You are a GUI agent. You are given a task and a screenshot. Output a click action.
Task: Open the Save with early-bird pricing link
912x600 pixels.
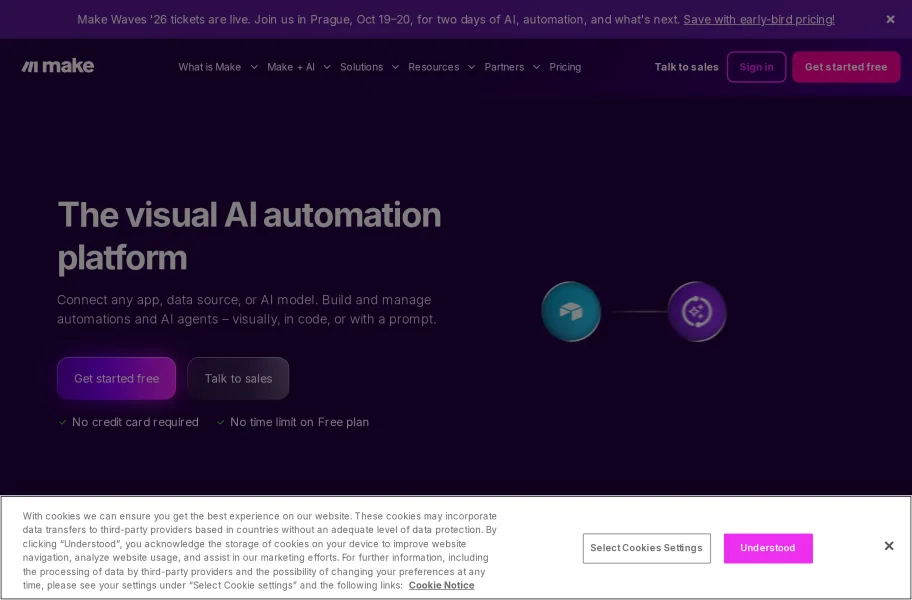point(758,19)
